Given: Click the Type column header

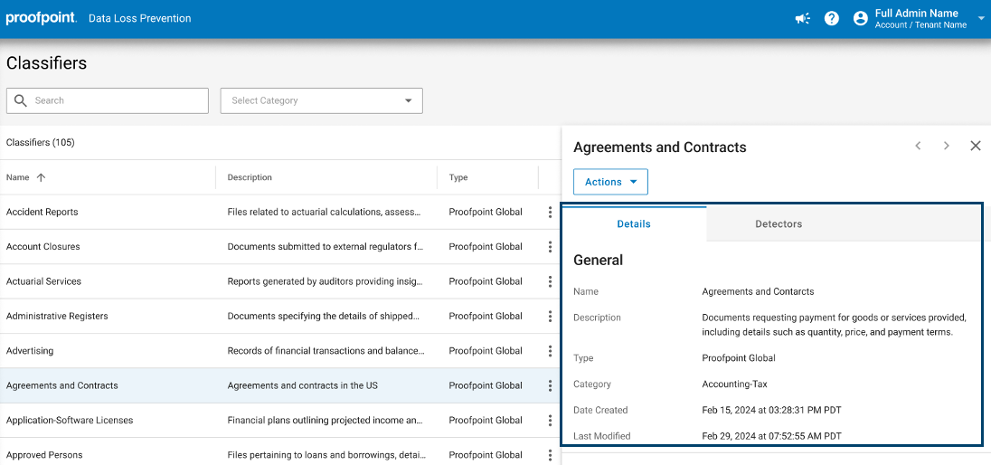Looking at the screenshot, I should [458, 178].
